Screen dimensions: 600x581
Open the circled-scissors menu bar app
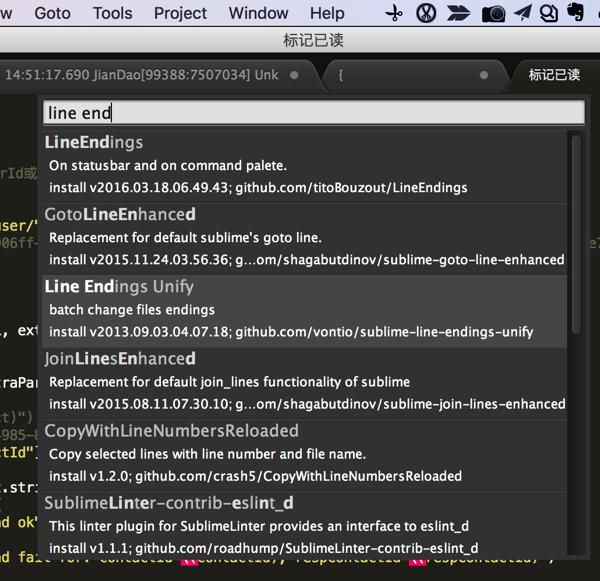pos(427,14)
